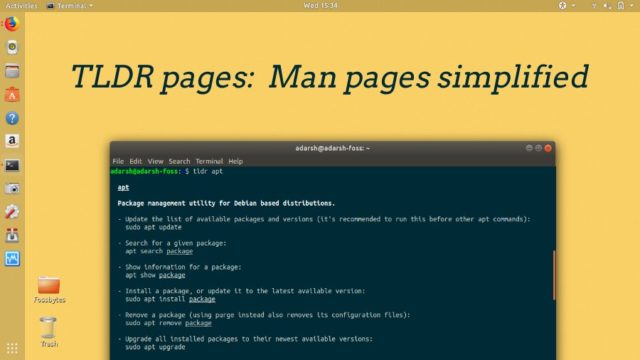
Task: Open System Monitor icon in dock
Action: [12, 258]
